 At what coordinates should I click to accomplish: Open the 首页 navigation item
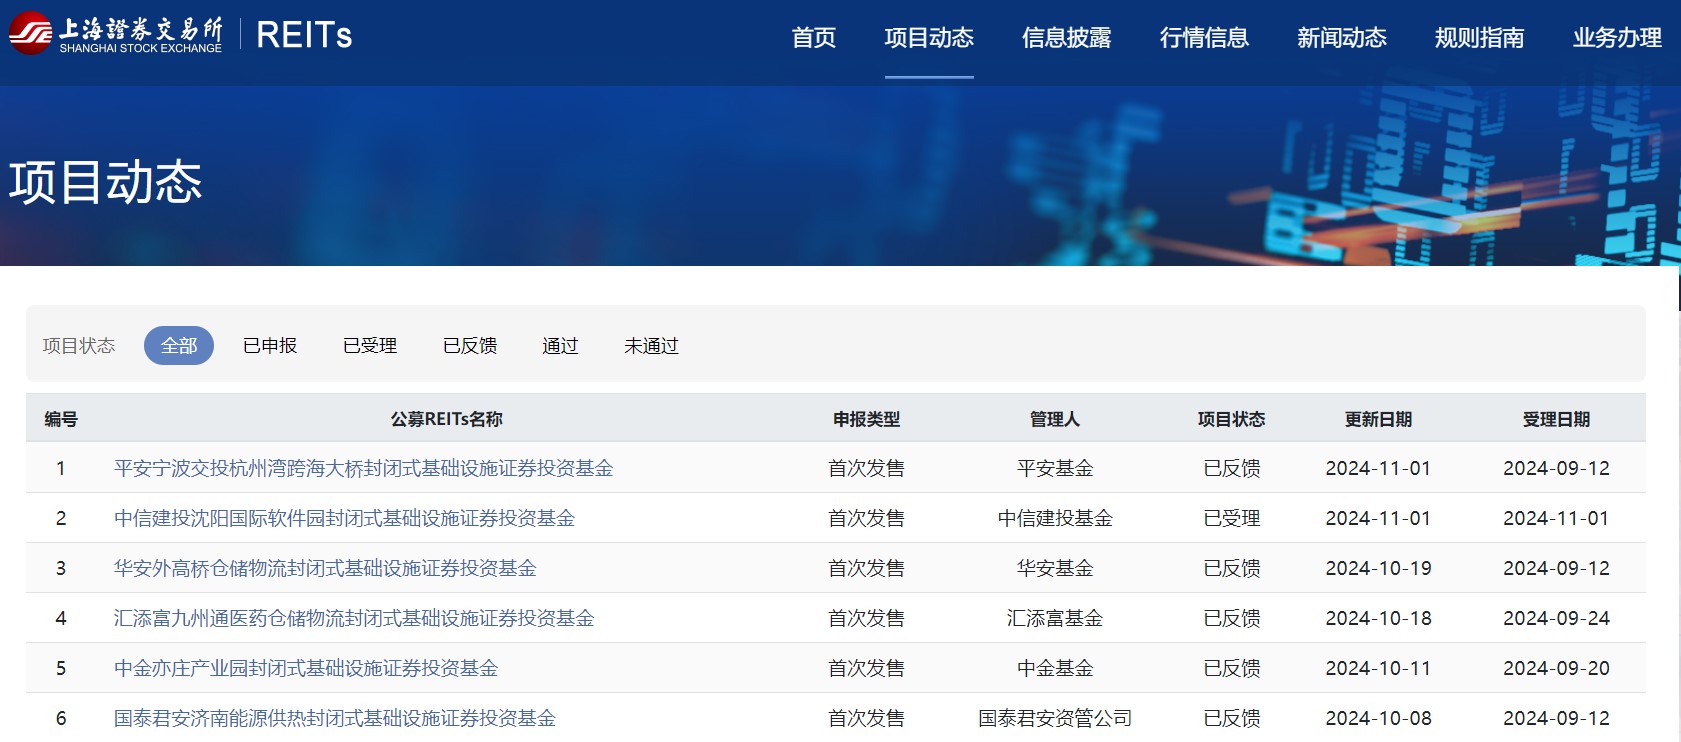[x=814, y=38]
